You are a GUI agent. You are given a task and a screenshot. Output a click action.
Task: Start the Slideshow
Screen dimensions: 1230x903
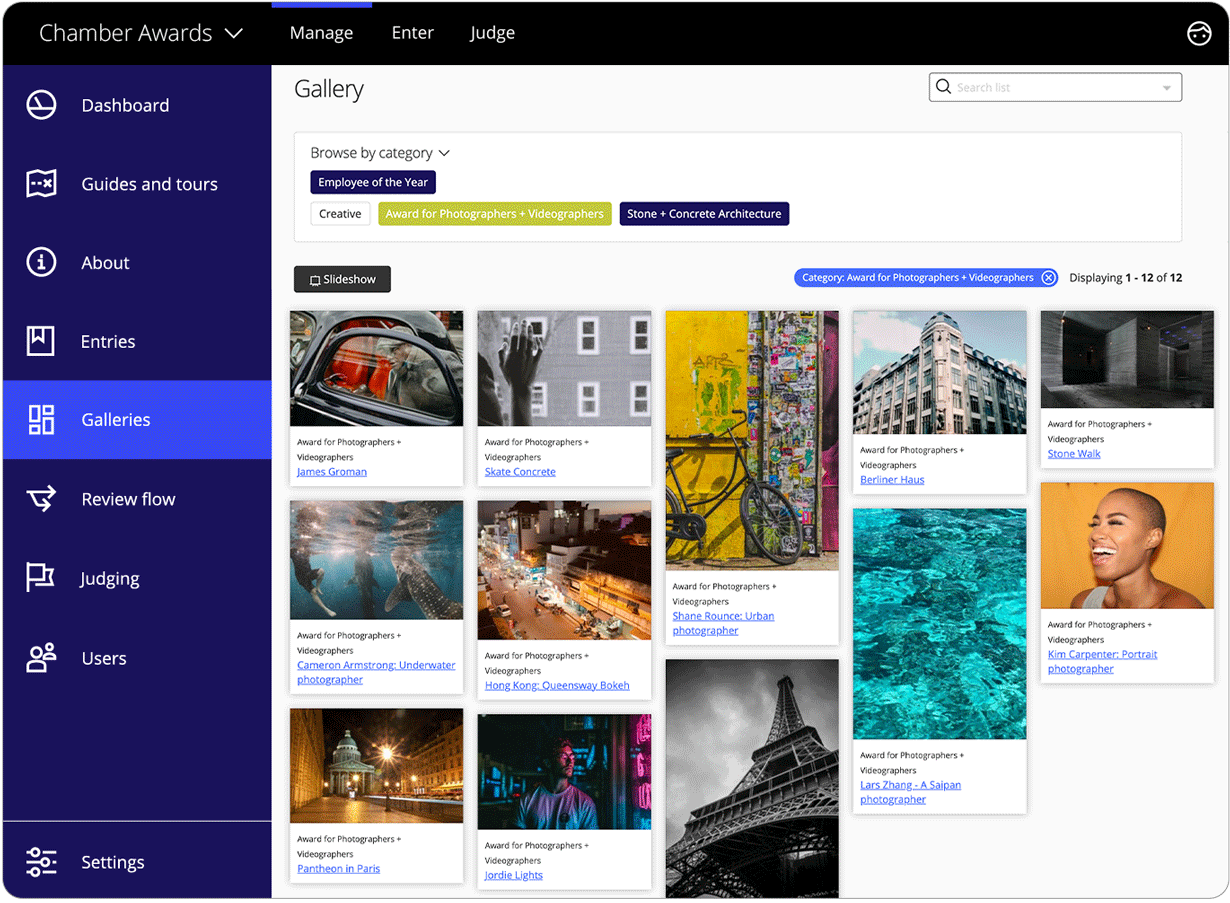point(342,279)
